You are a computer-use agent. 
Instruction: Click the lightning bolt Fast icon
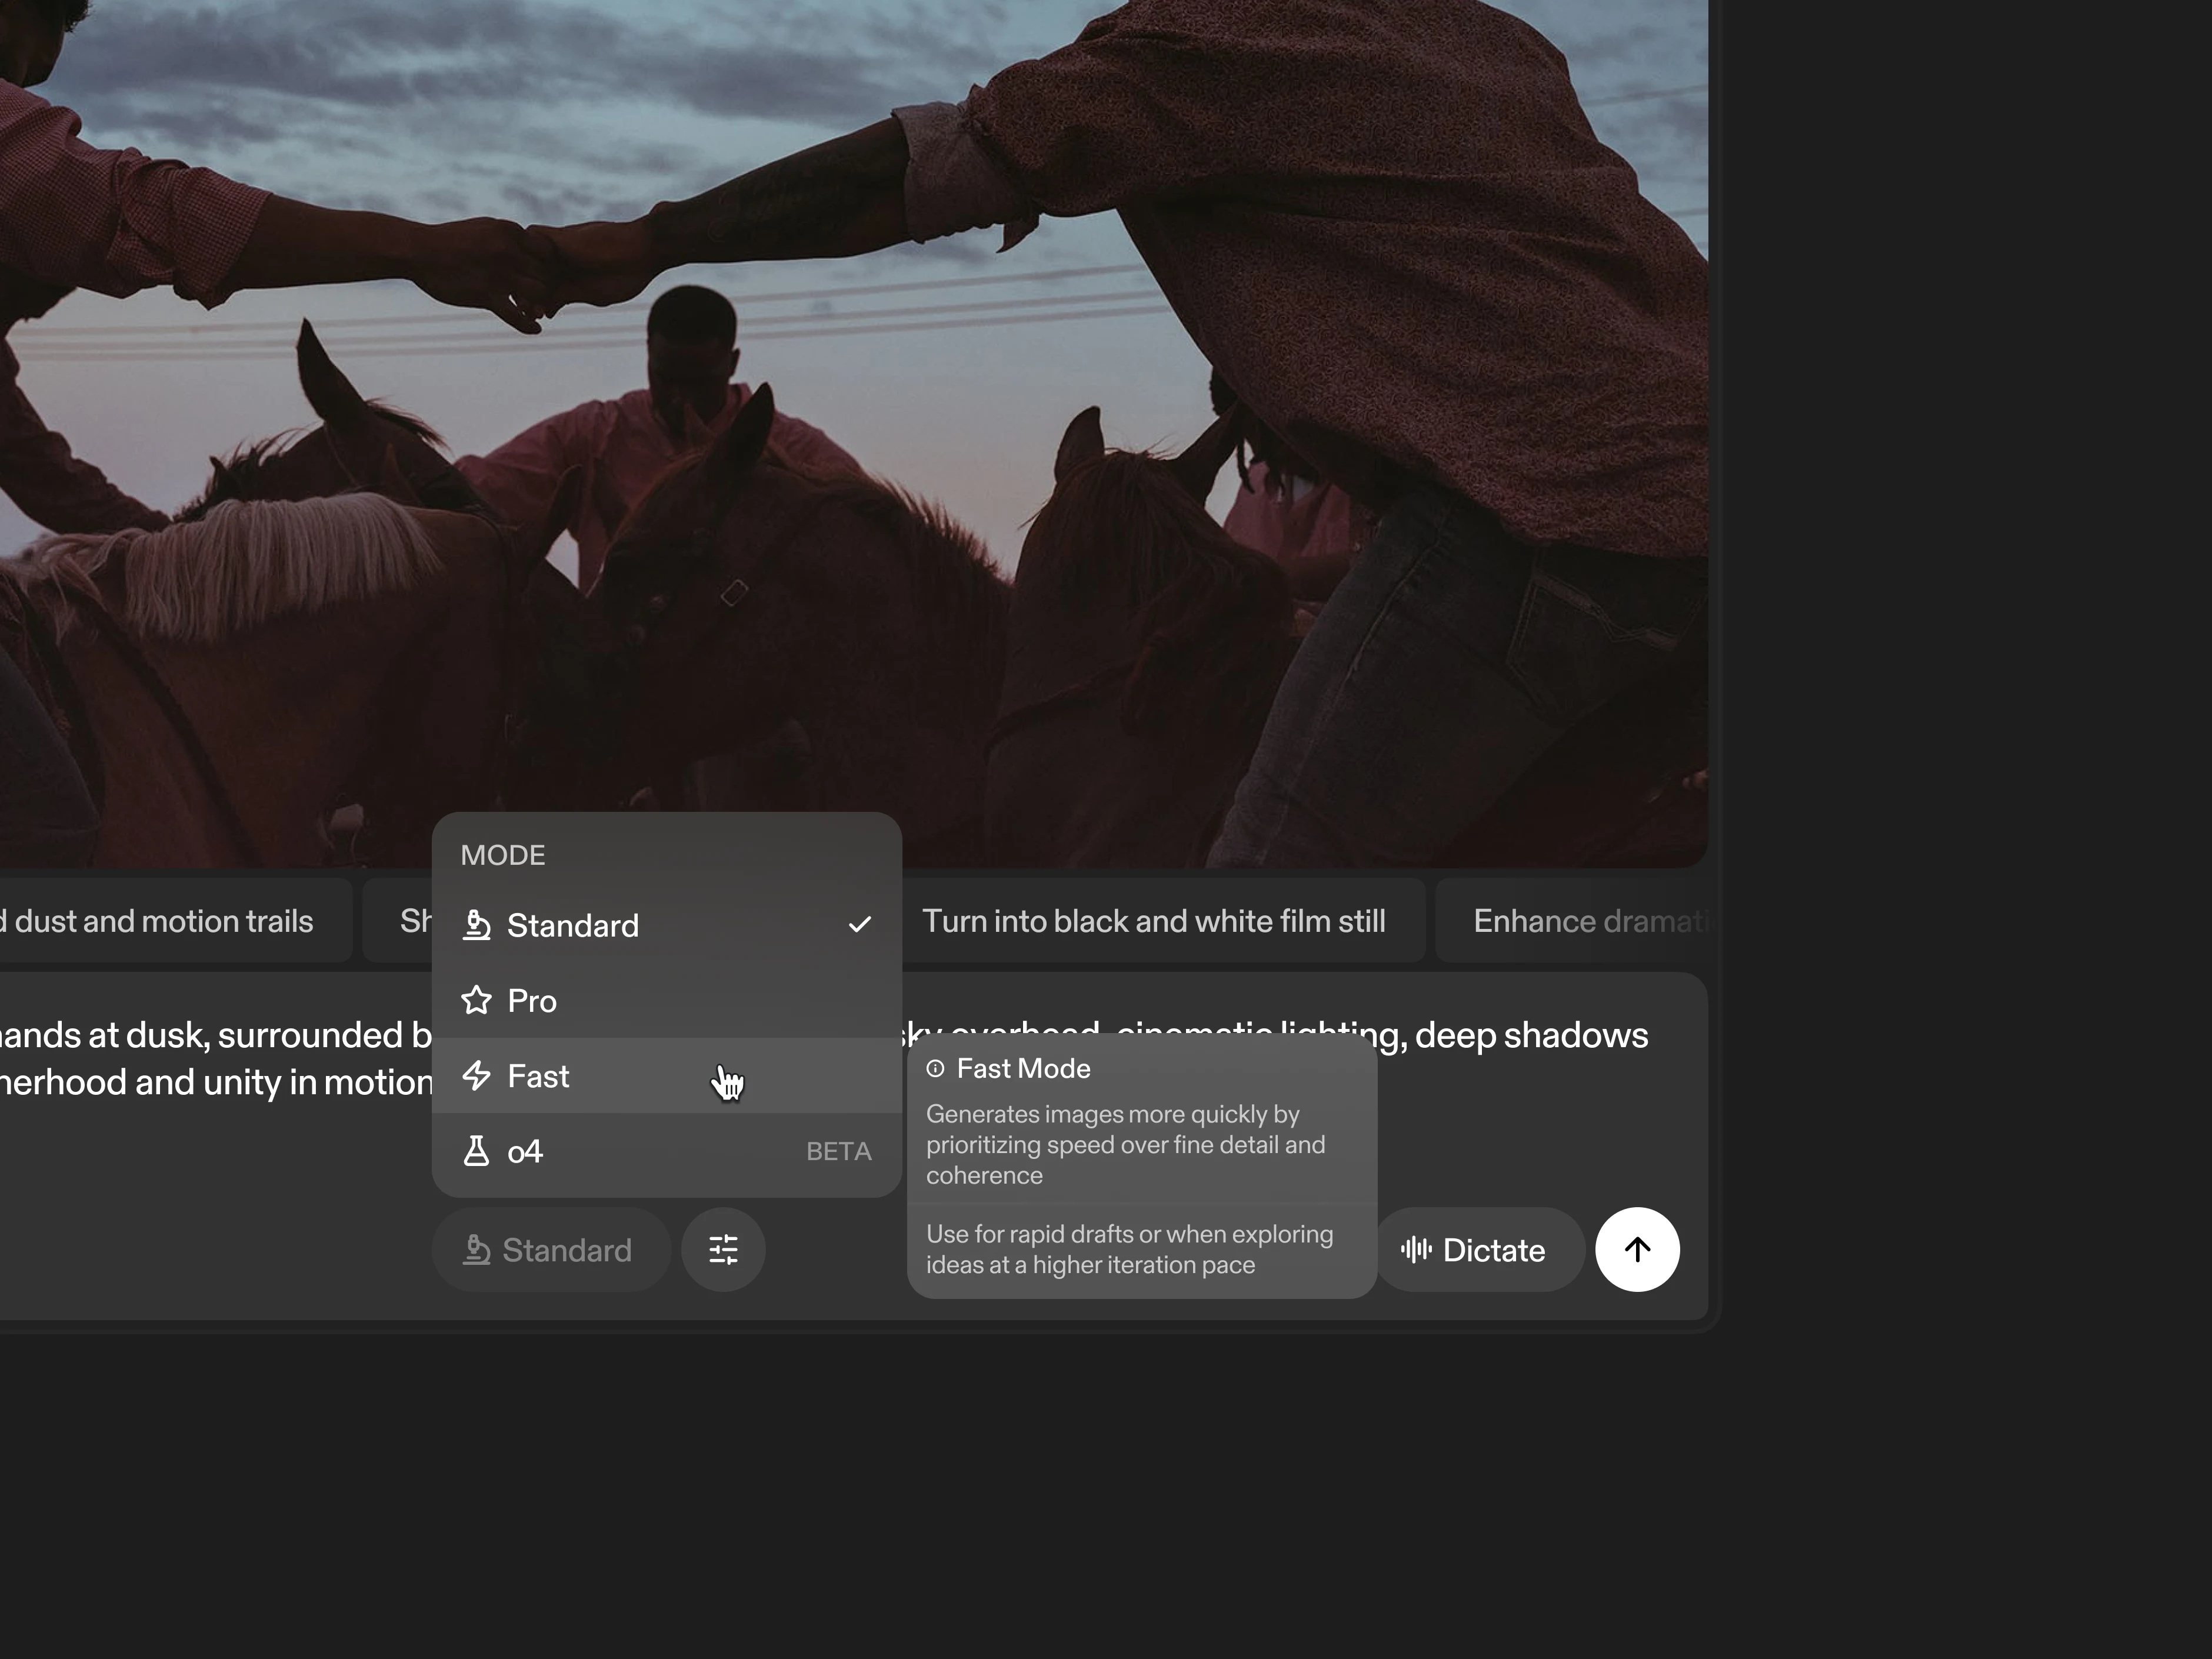click(x=476, y=1076)
